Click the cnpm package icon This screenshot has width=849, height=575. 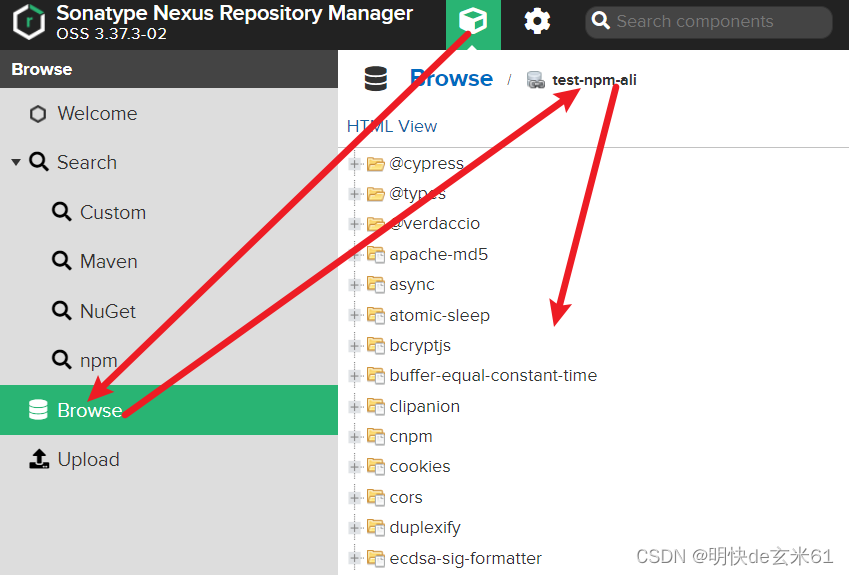coord(376,436)
